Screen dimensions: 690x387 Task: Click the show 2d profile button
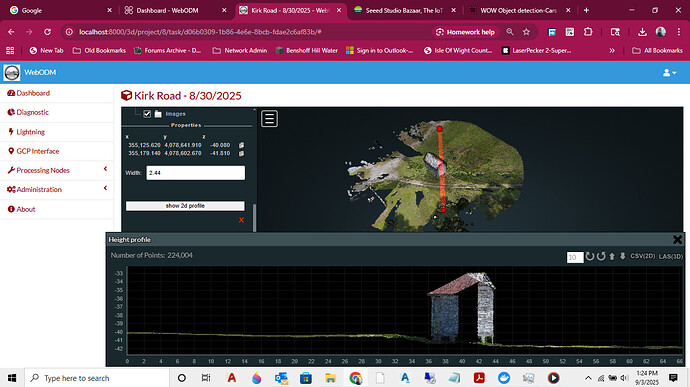185,206
